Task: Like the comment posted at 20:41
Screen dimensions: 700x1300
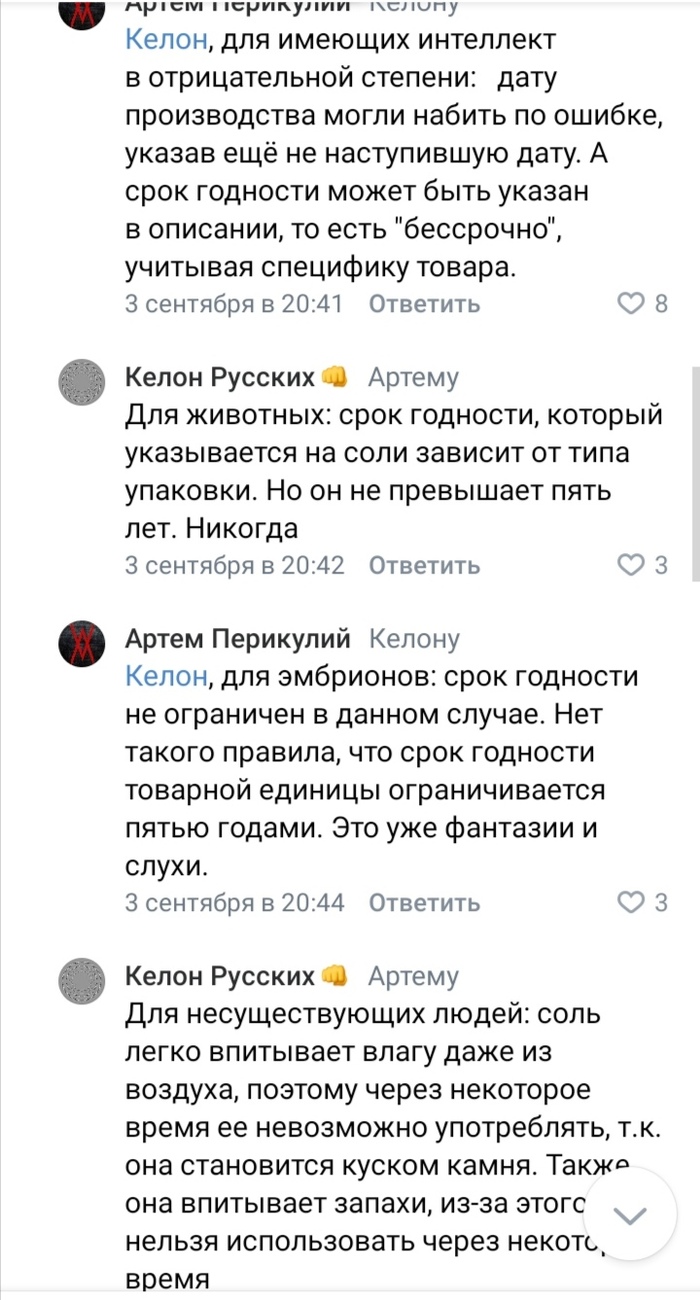Action: 631,304
